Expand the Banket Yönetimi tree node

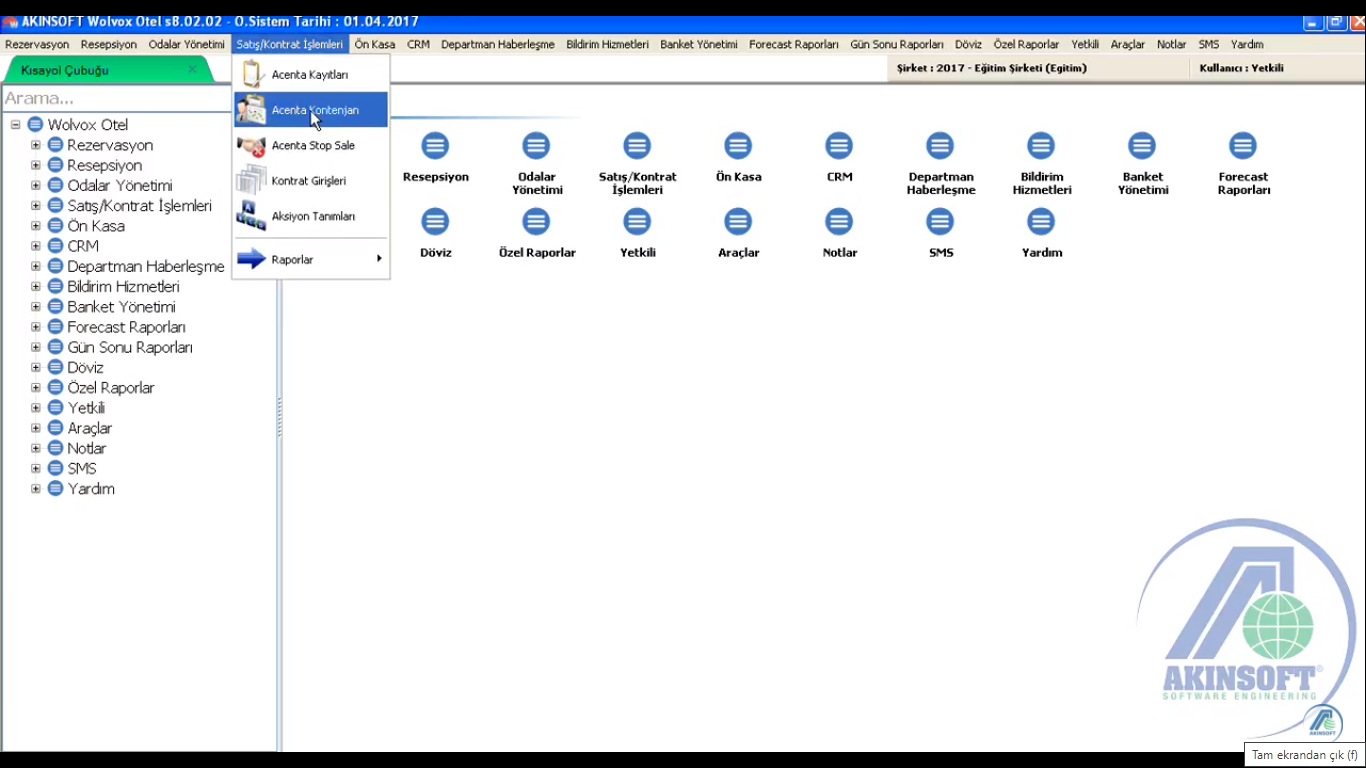point(36,307)
